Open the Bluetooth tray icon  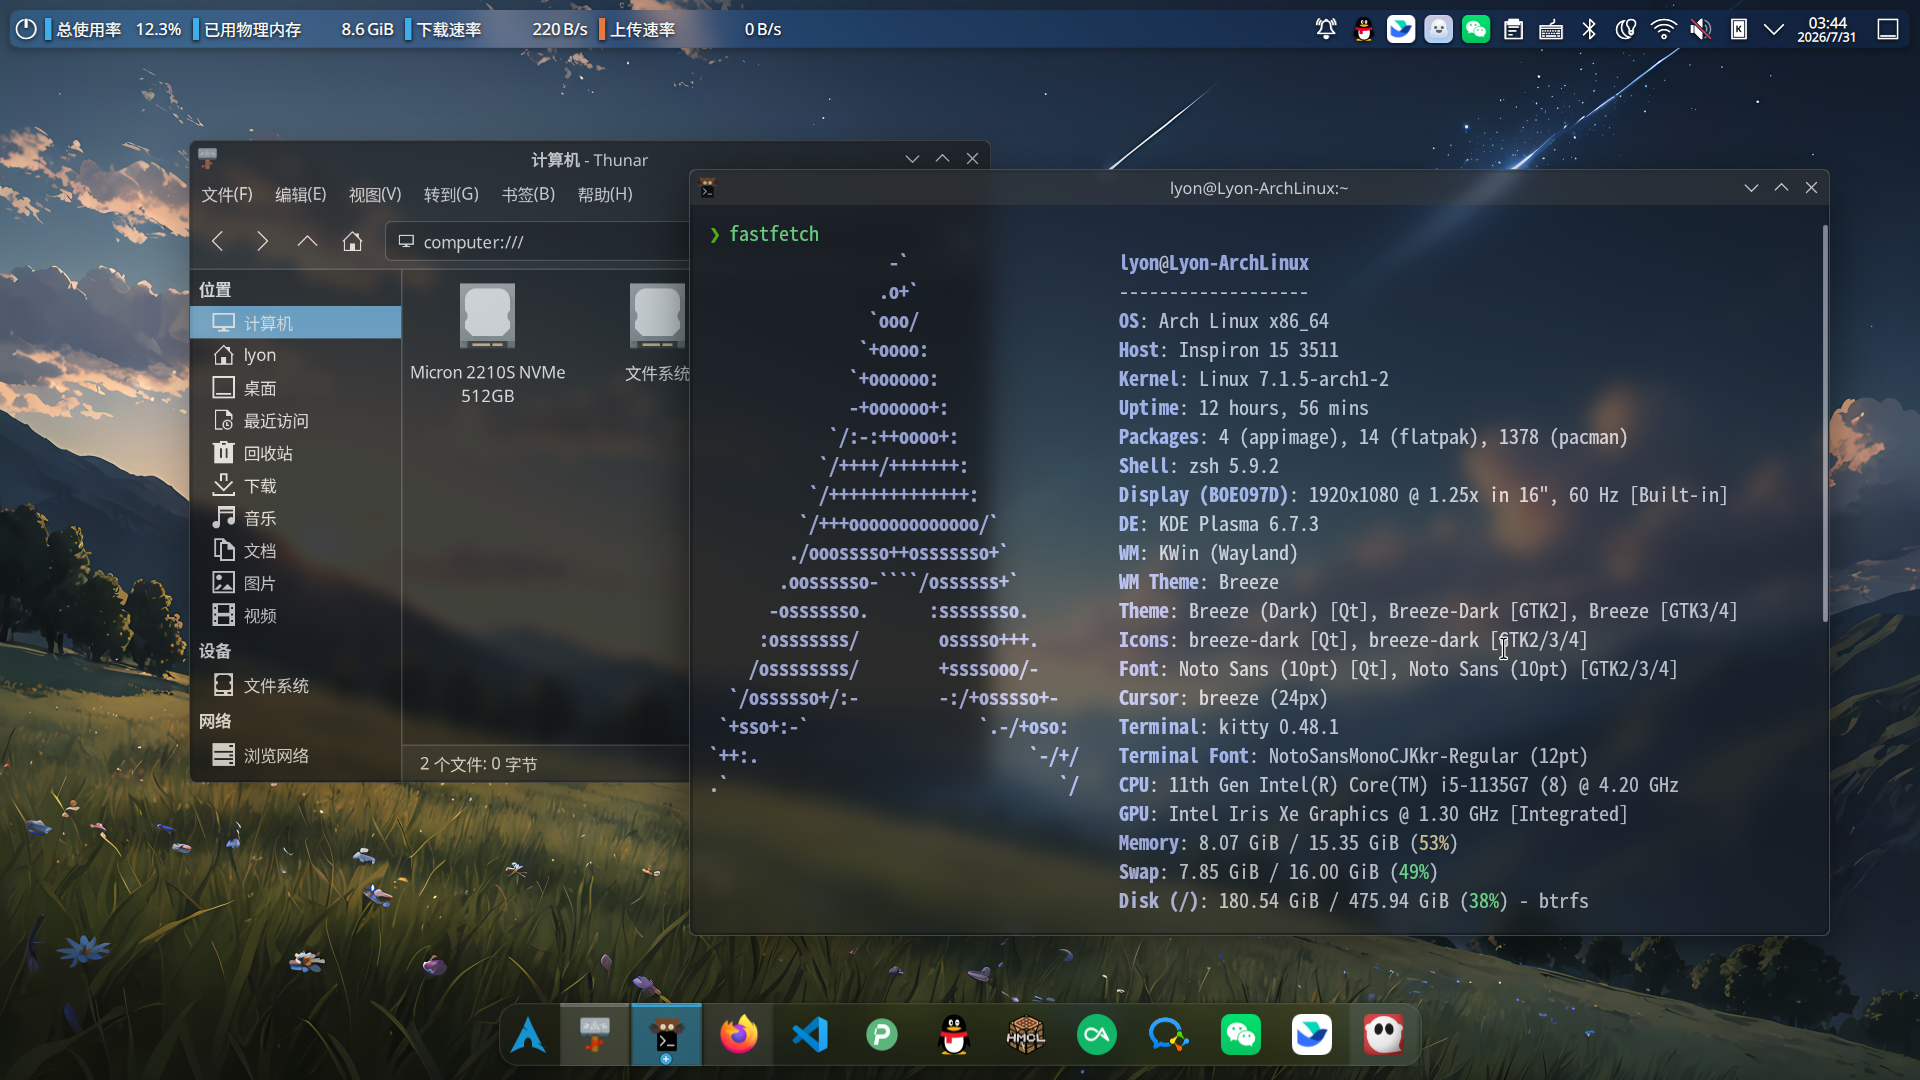pyautogui.click(x=1588, y=29)
